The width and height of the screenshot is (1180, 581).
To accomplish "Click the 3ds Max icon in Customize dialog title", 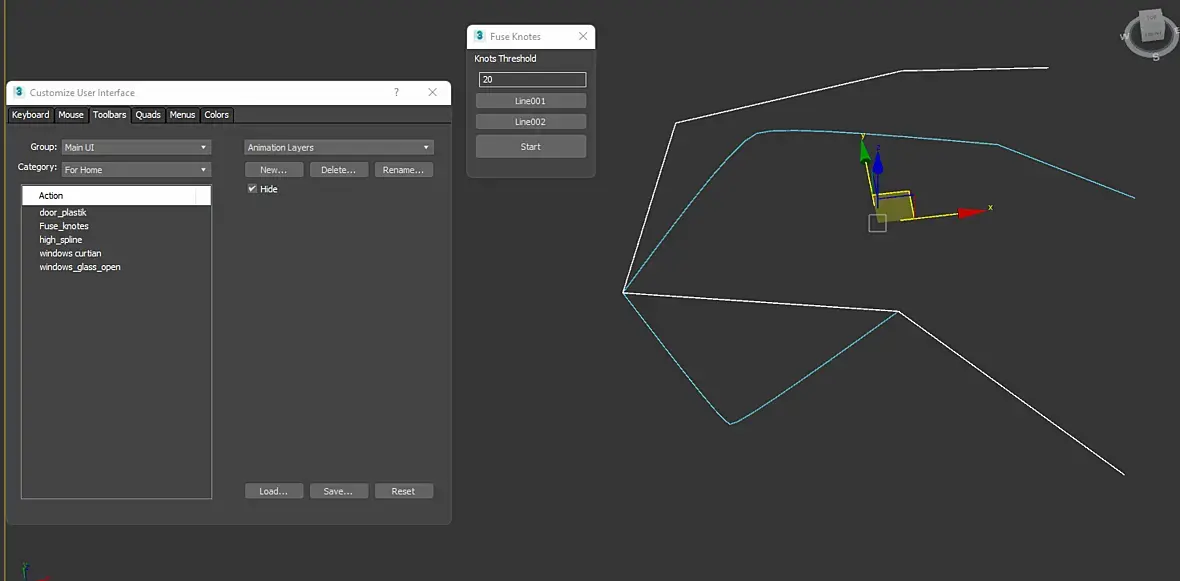I will tap(19, 92).
